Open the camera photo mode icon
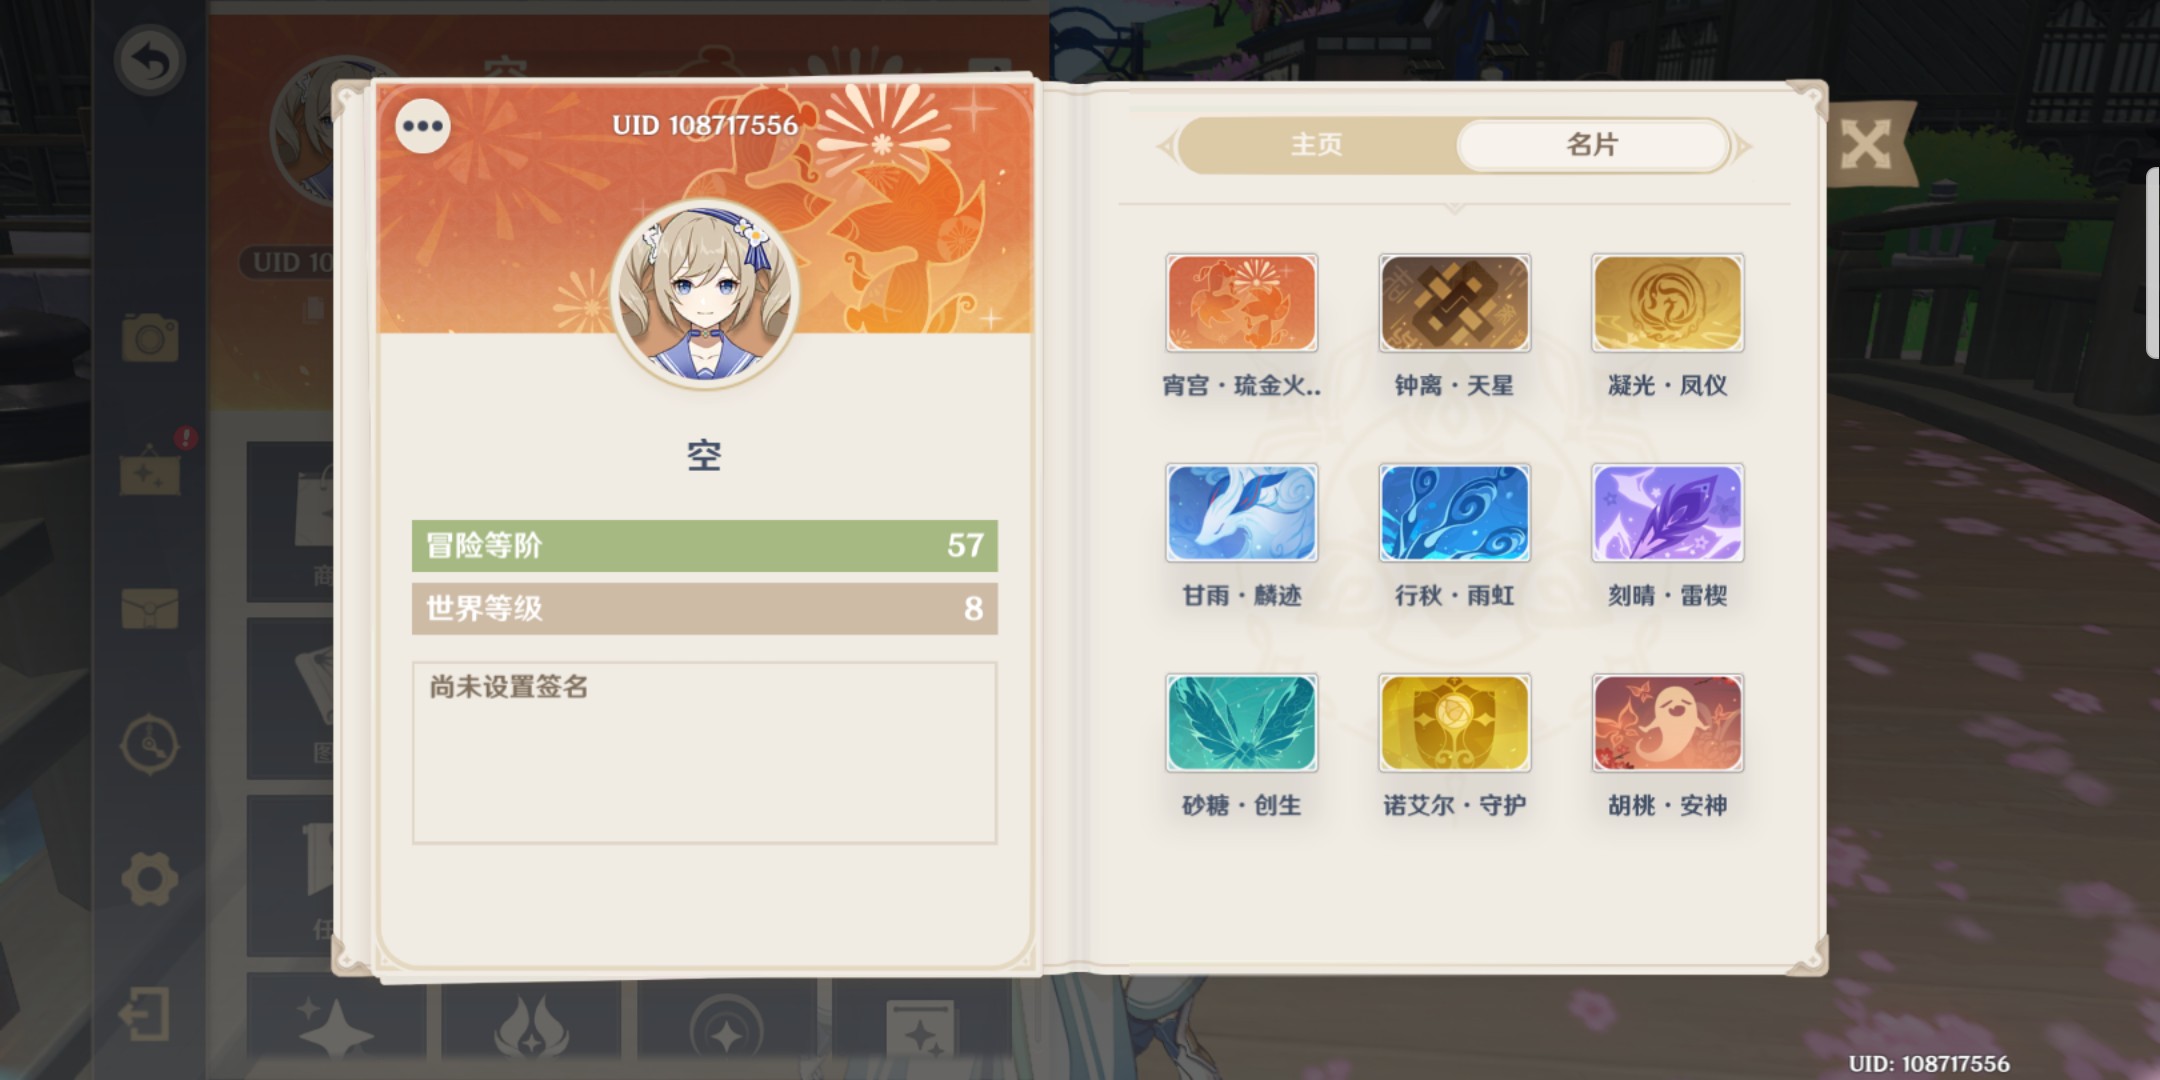 [150, 337]
